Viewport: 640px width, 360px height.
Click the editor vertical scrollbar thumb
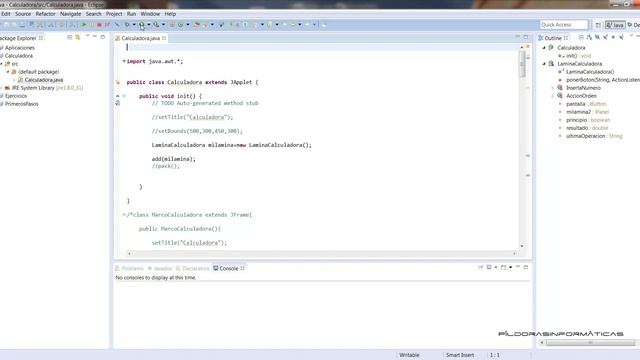(522, 64)
